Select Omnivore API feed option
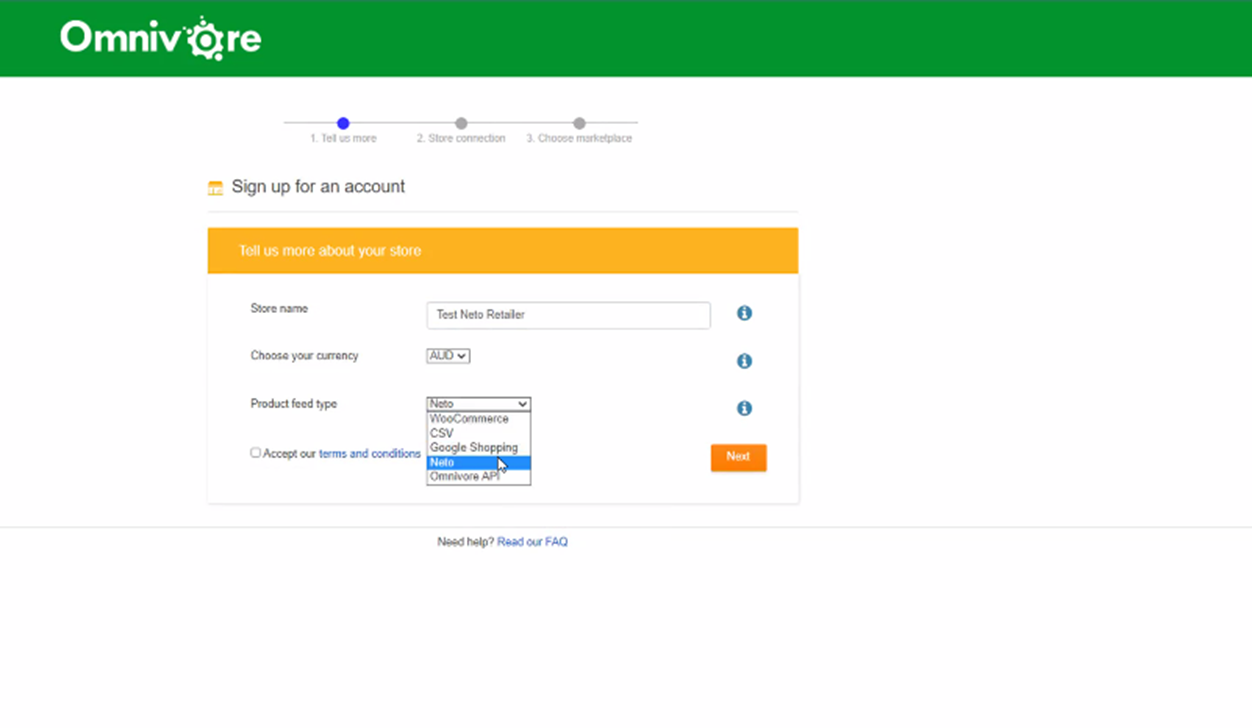1252x728 pixels. 468,476
